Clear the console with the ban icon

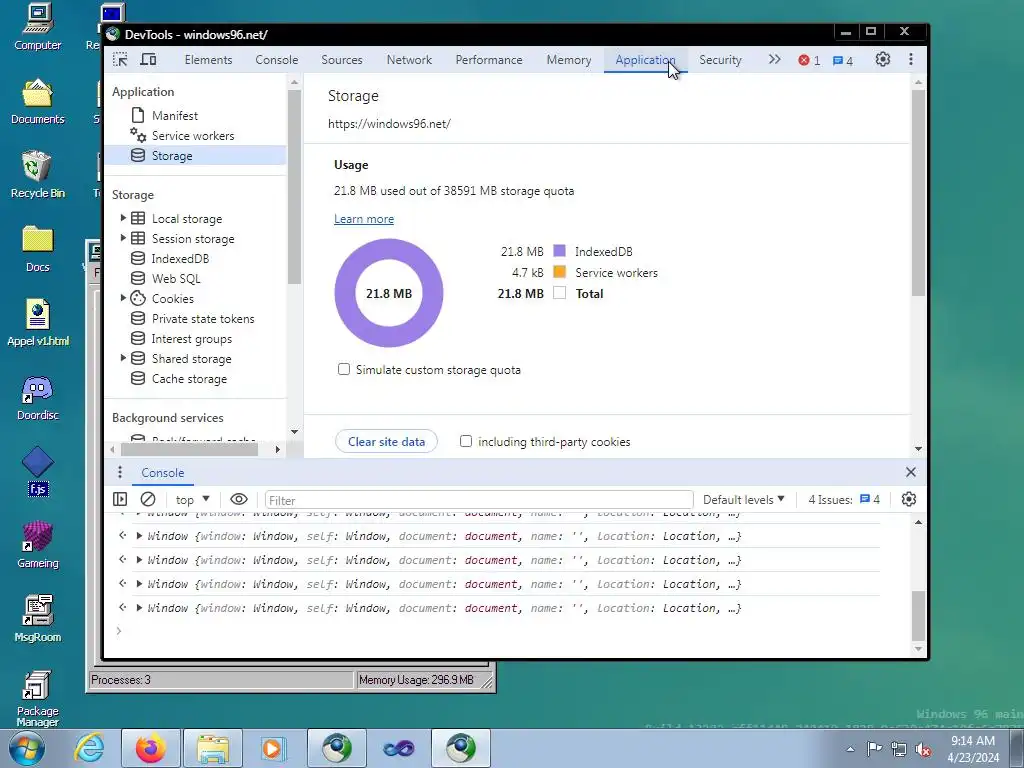148,500
